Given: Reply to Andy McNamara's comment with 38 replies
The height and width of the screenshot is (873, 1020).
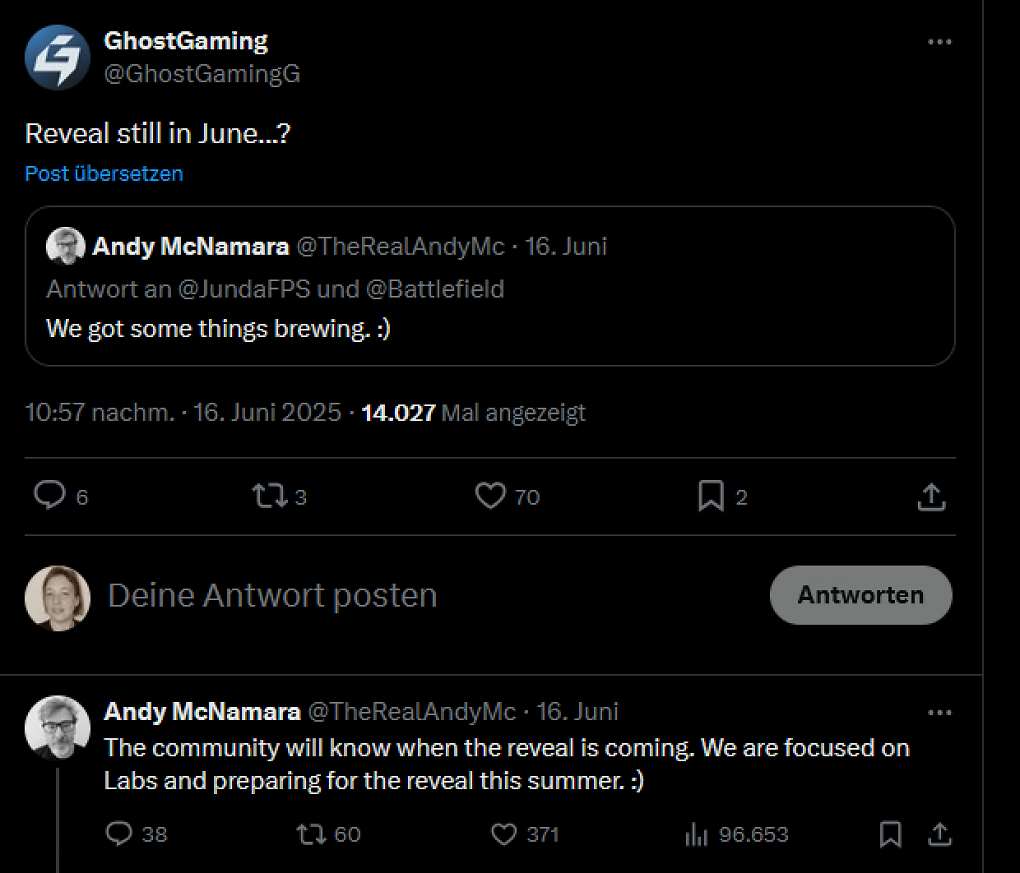Looking at the screenshot, I should [x=119, y=833].
